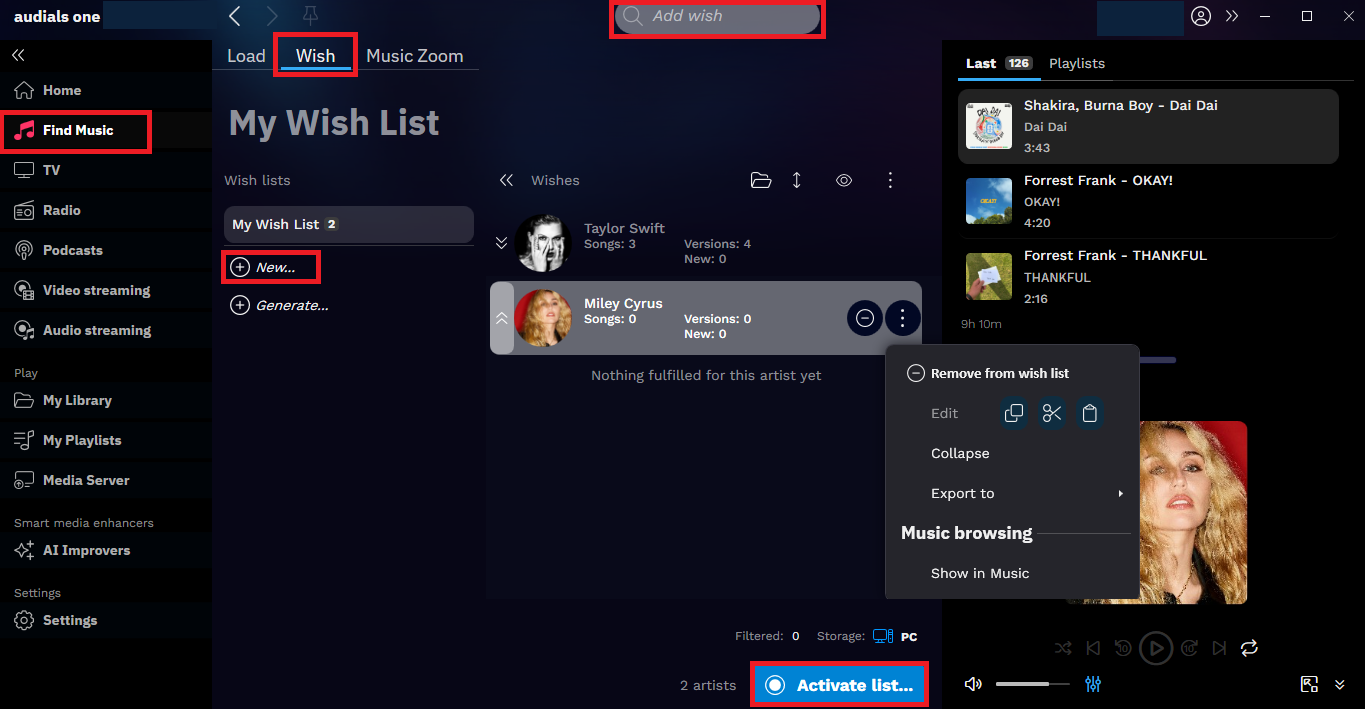Toggle repeat mode in player
The height and width of the screenshot is (709, 1365).
[x=1249, y=648]
